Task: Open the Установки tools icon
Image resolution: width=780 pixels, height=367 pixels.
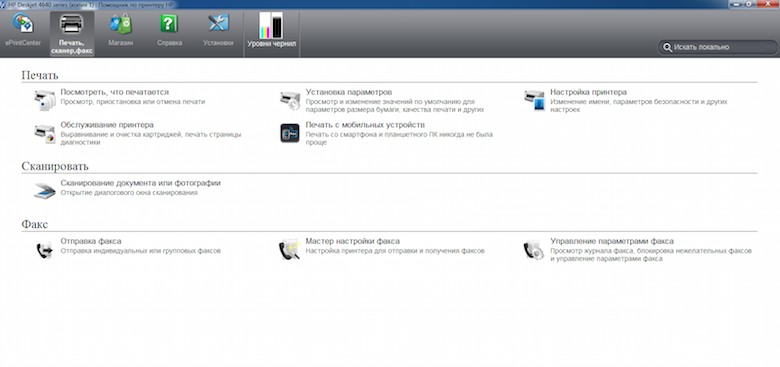Action: coord(218,31)
